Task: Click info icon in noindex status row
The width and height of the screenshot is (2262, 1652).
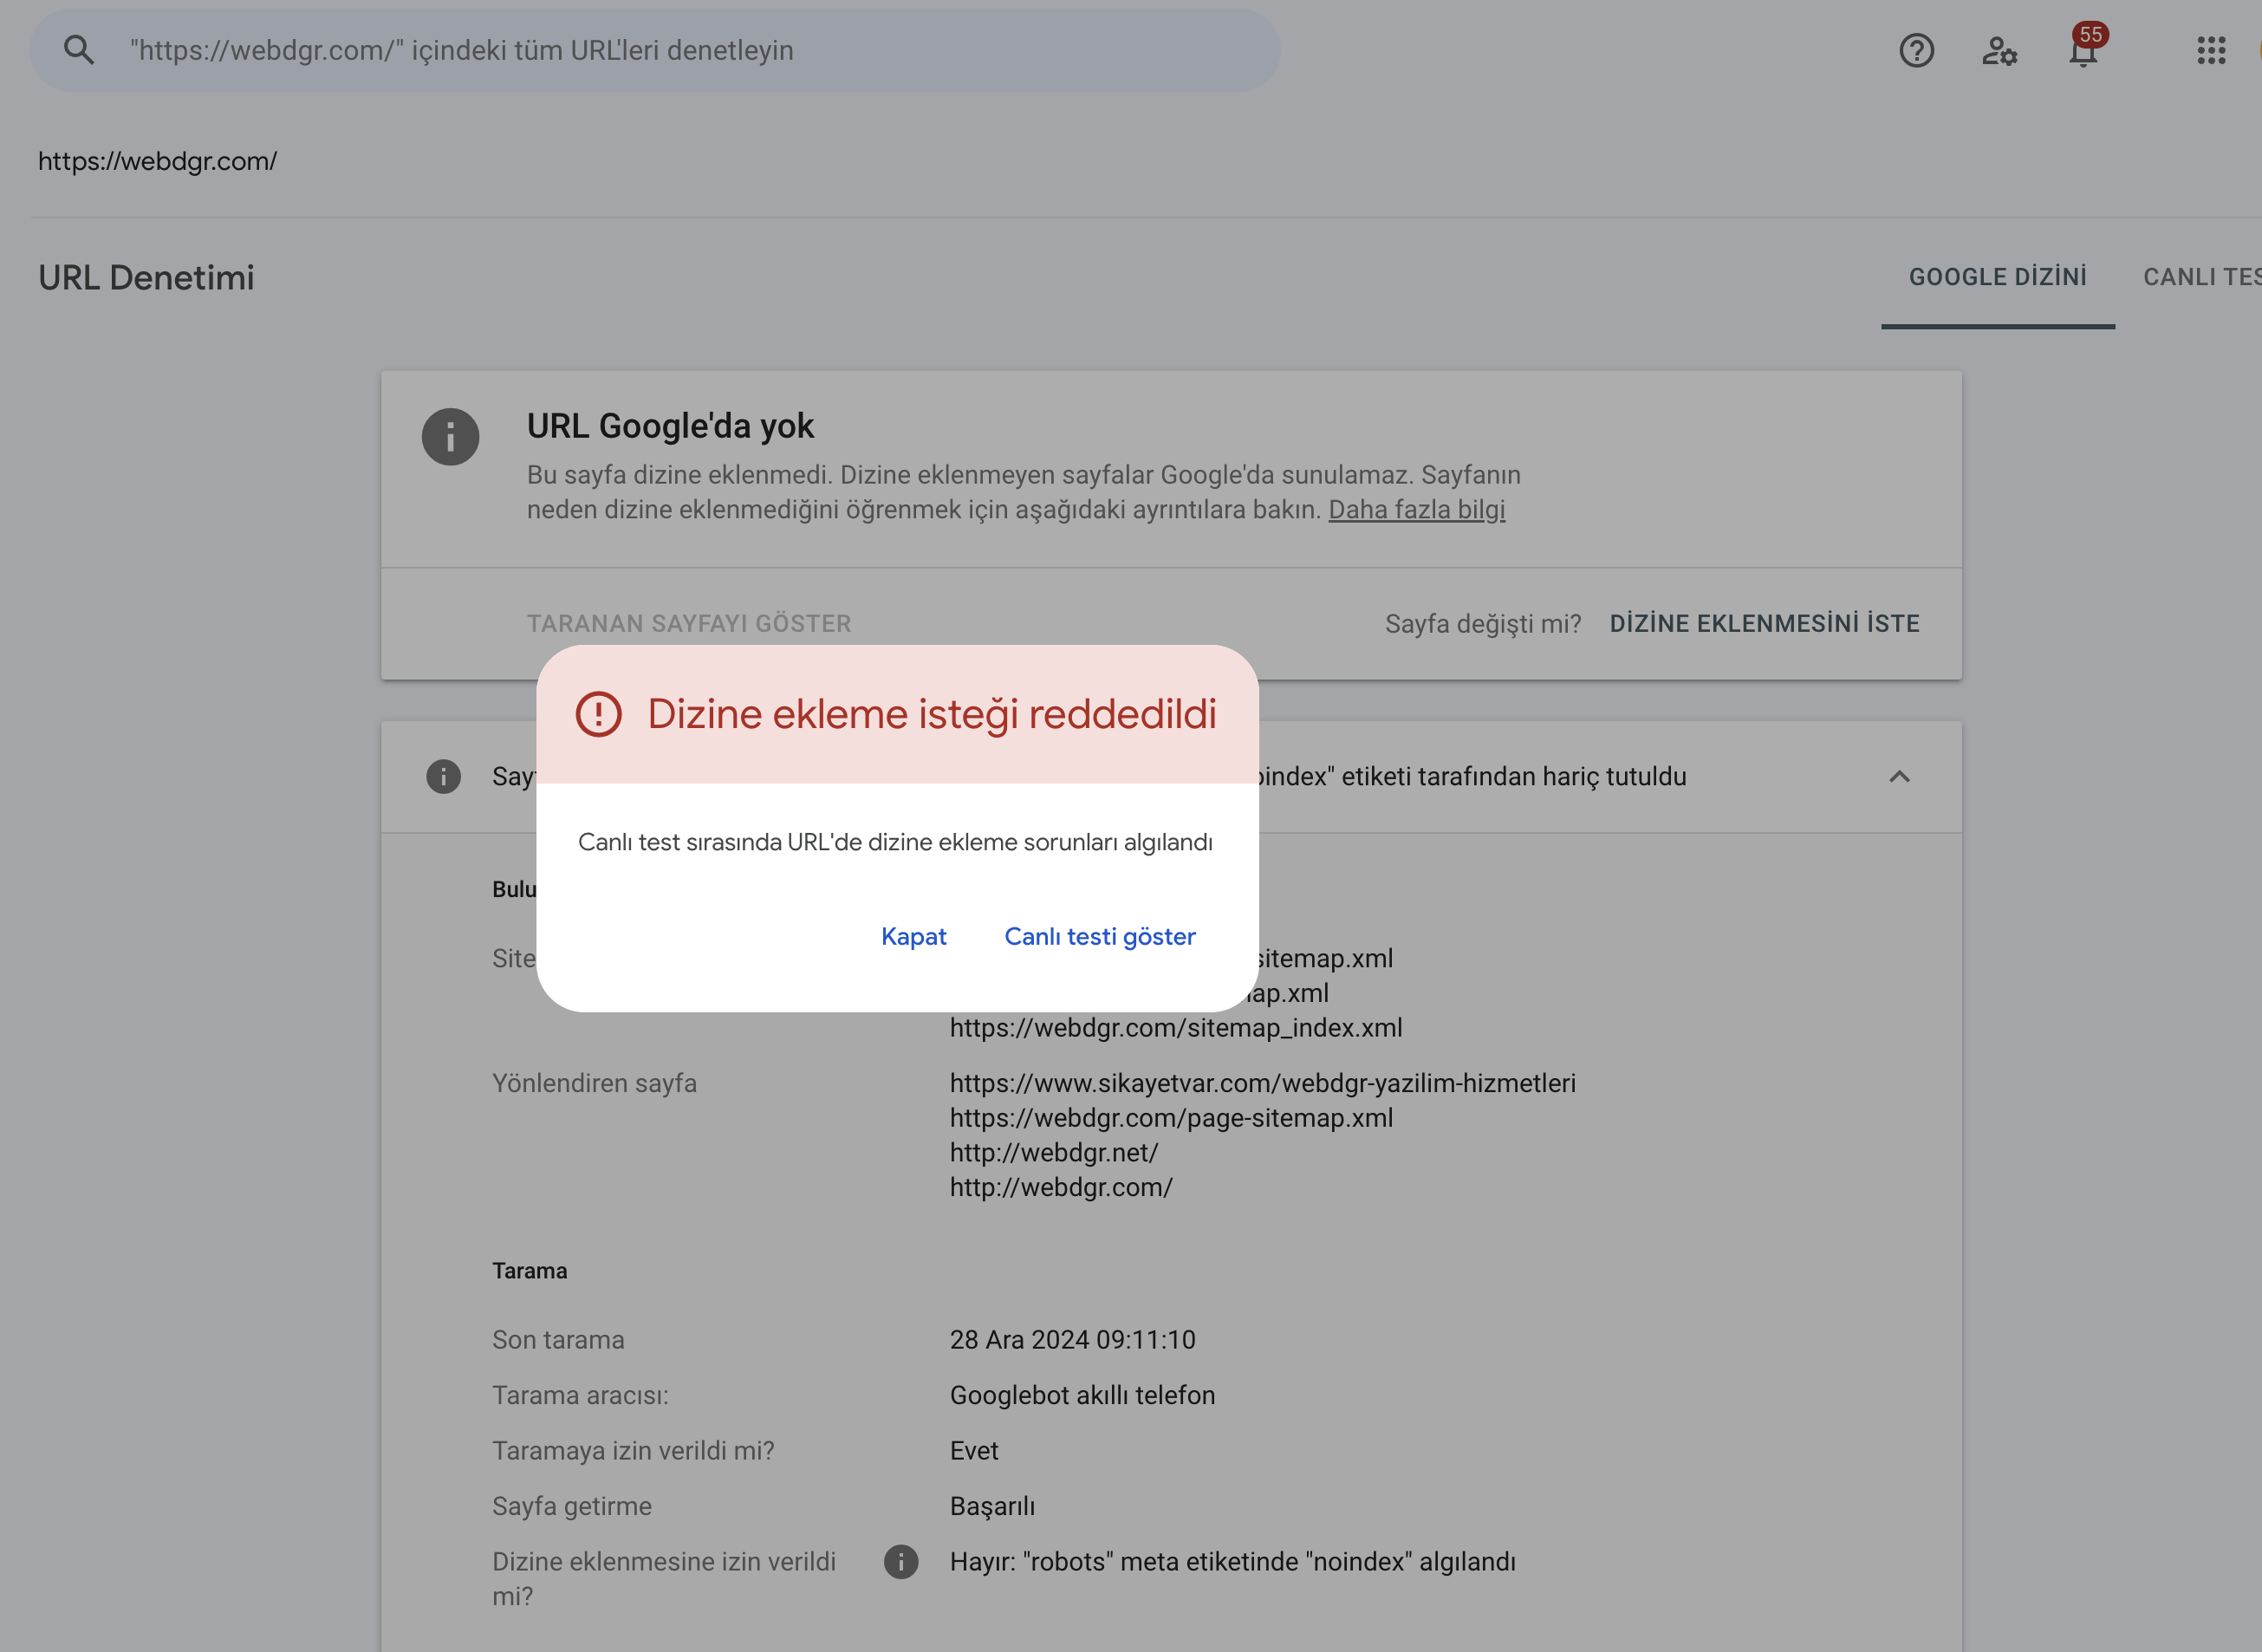Action: (x=443, y=776)
